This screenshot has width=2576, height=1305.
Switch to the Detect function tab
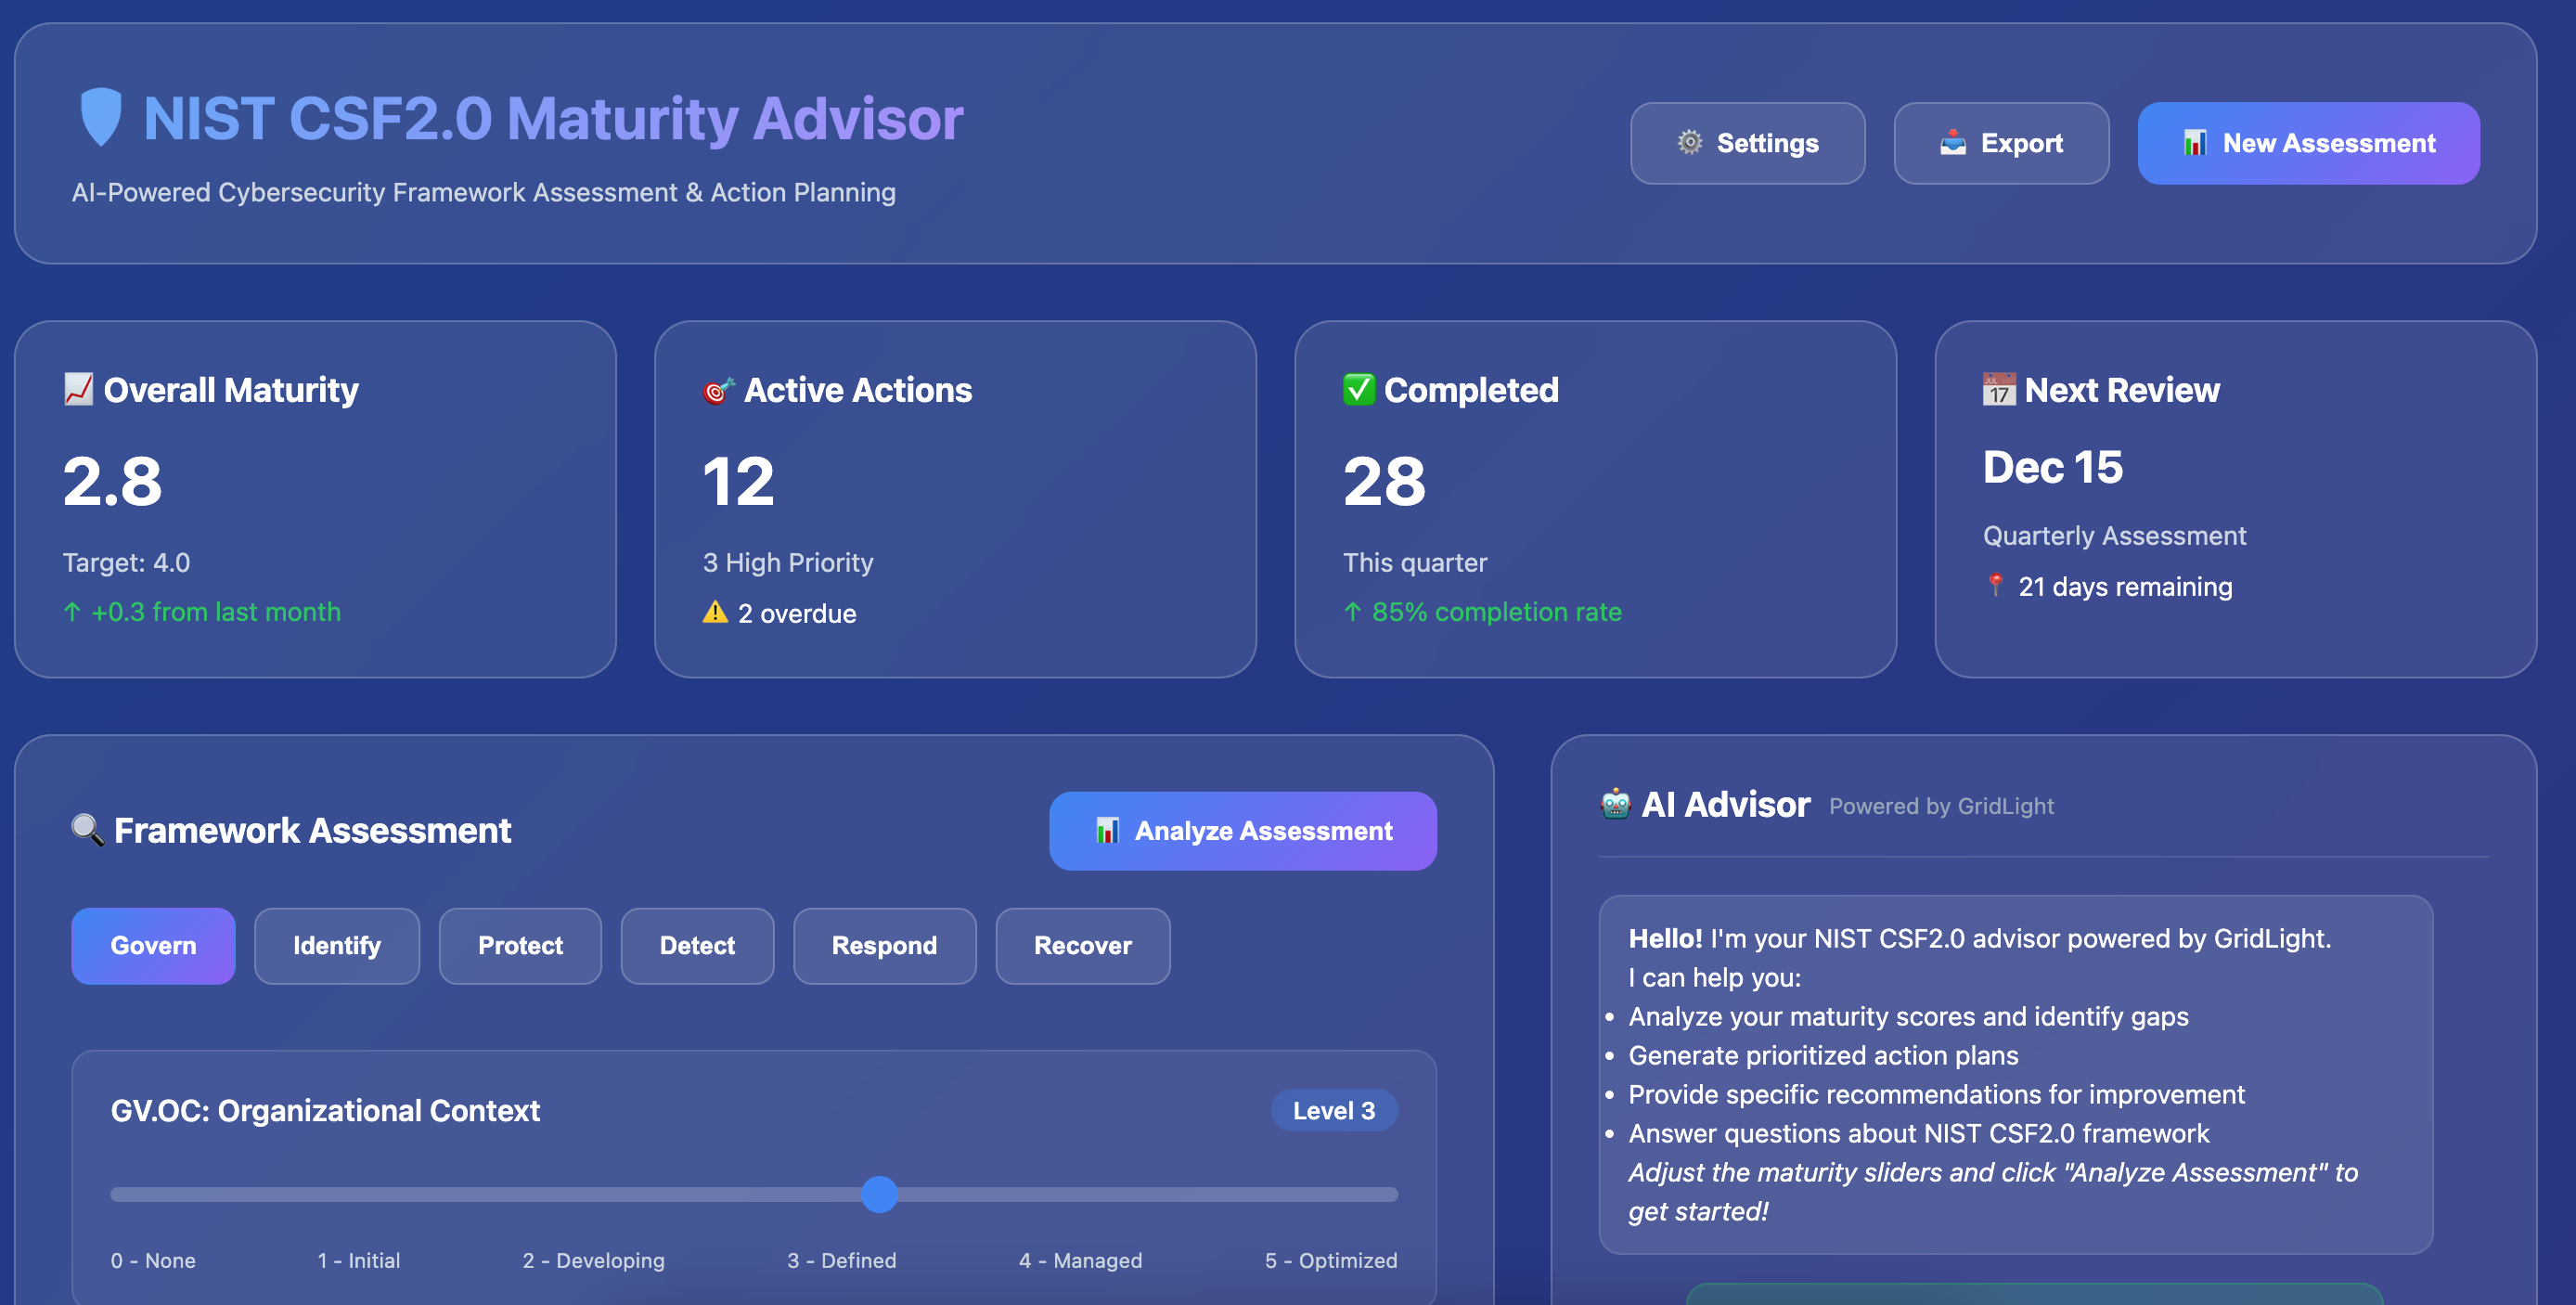[x=697, y=945]
